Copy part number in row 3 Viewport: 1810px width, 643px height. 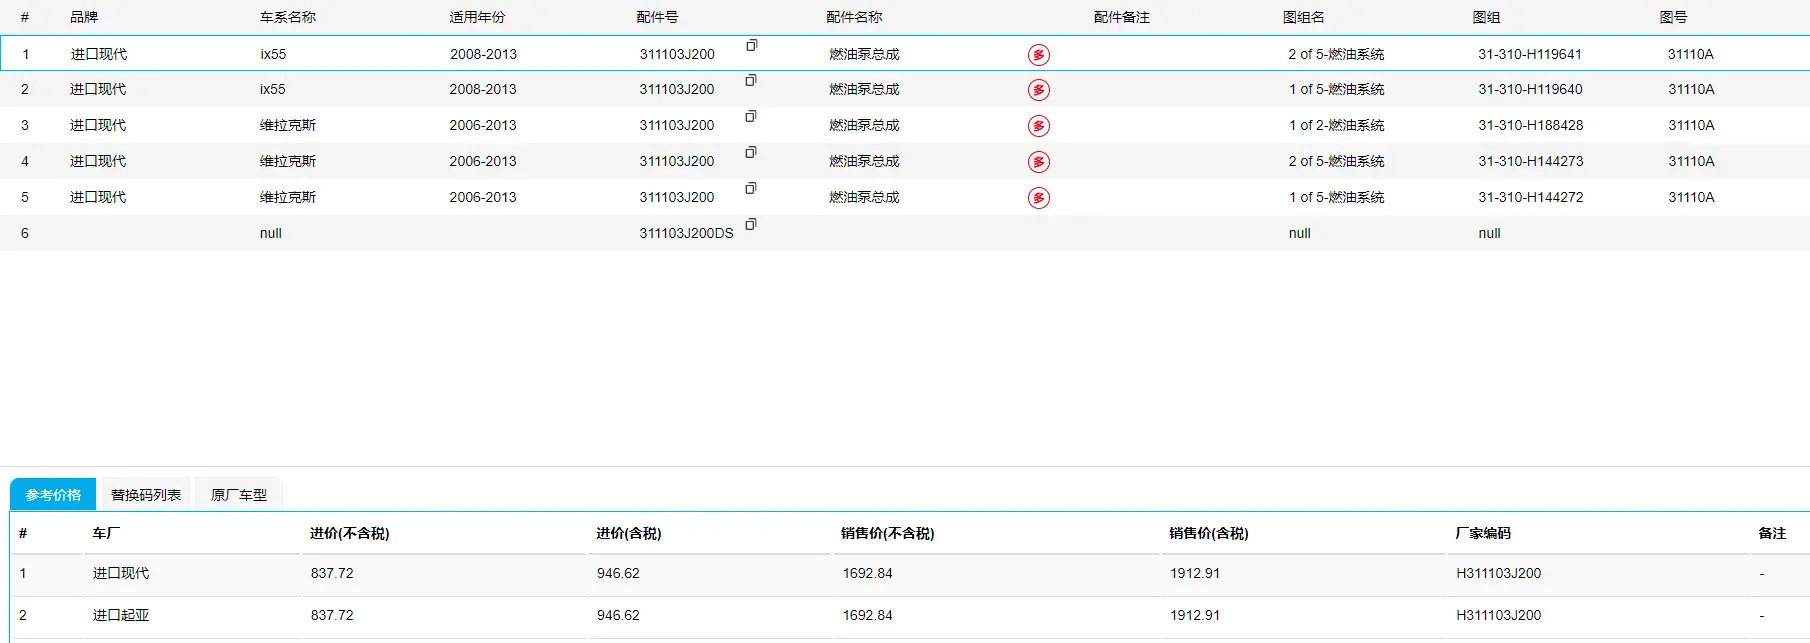pos(751,116)
